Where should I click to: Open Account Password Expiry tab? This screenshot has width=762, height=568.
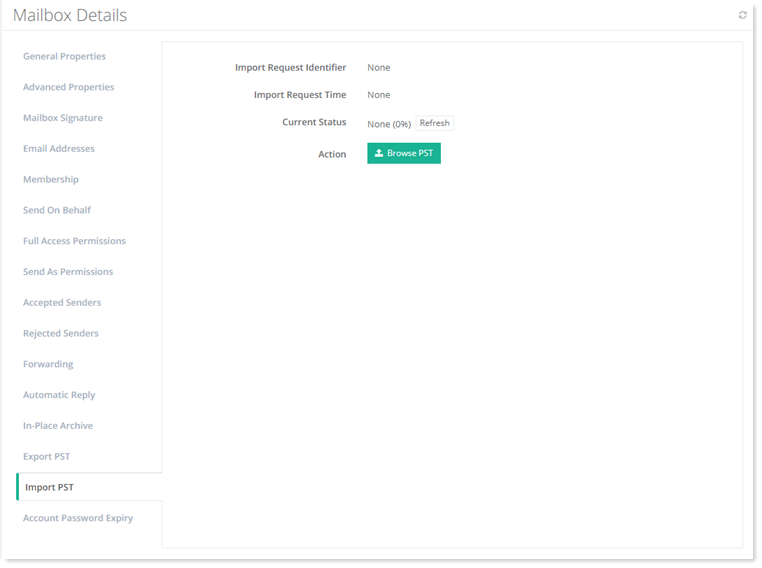pos(78,518)
